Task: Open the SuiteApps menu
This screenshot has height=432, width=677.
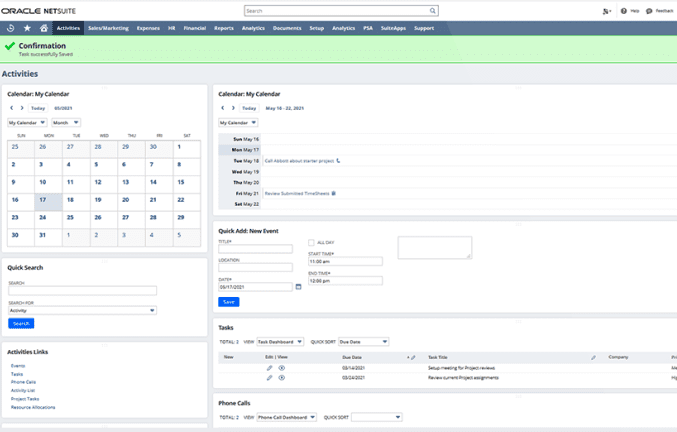Action: [392, 28]
